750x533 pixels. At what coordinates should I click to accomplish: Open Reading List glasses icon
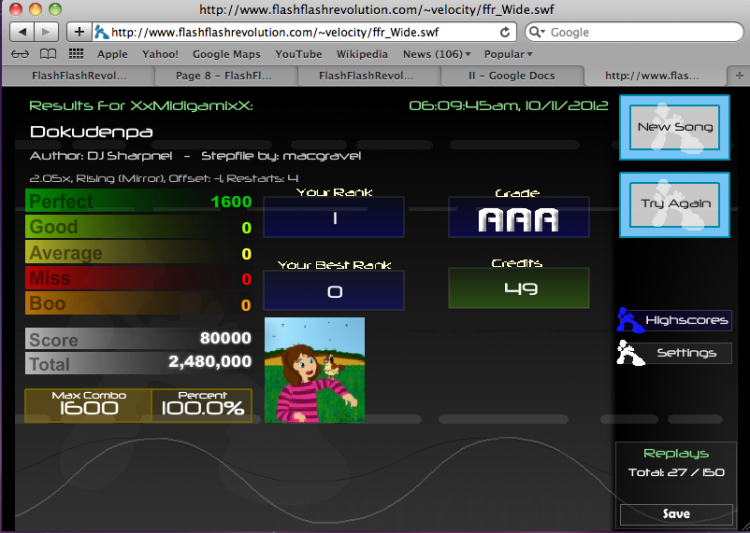coord(20,54)
